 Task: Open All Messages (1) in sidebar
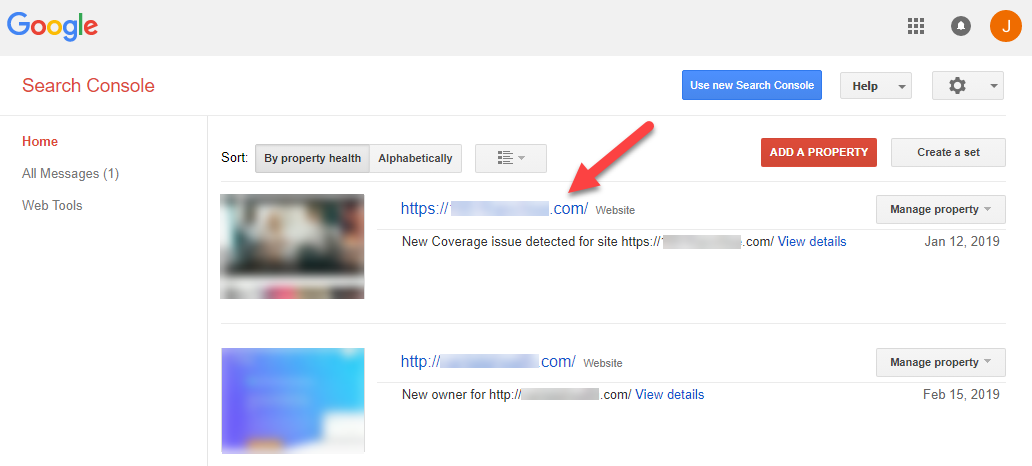[70, 174]
